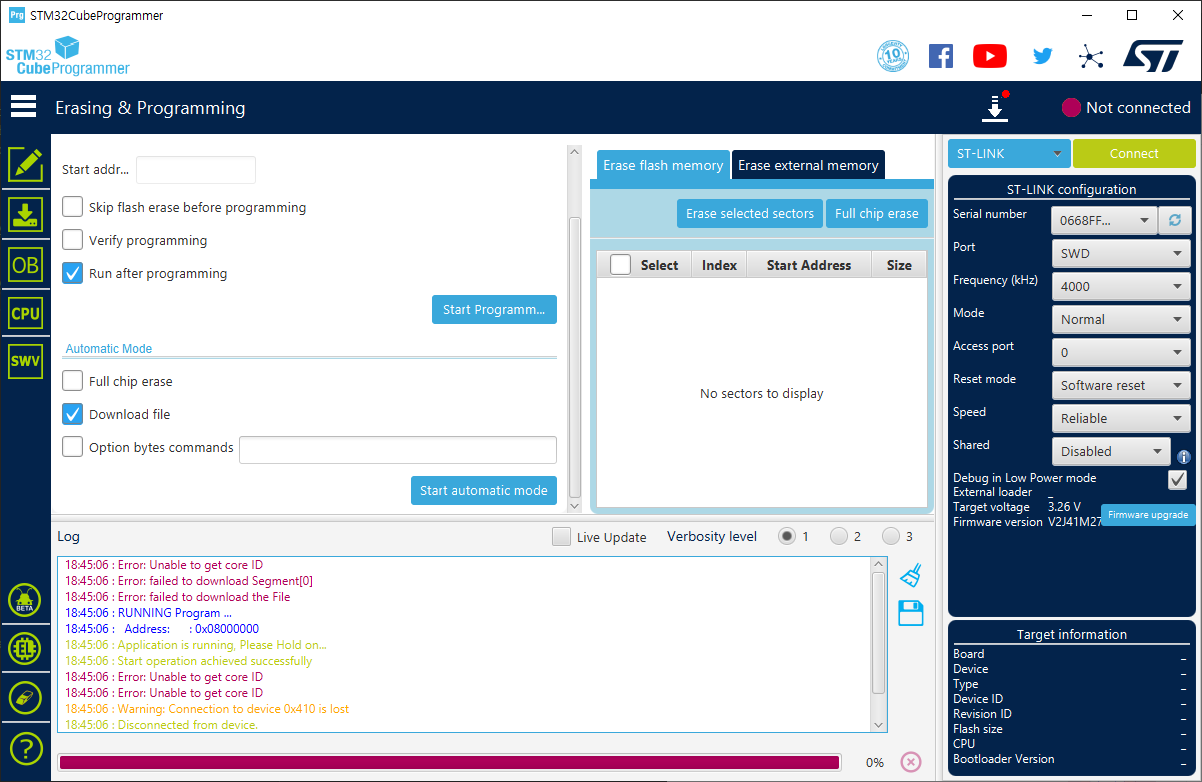Open the Speed Reliable dropdown
The width and height of the screenshot is (1202, 782).
coord(1121,418)
